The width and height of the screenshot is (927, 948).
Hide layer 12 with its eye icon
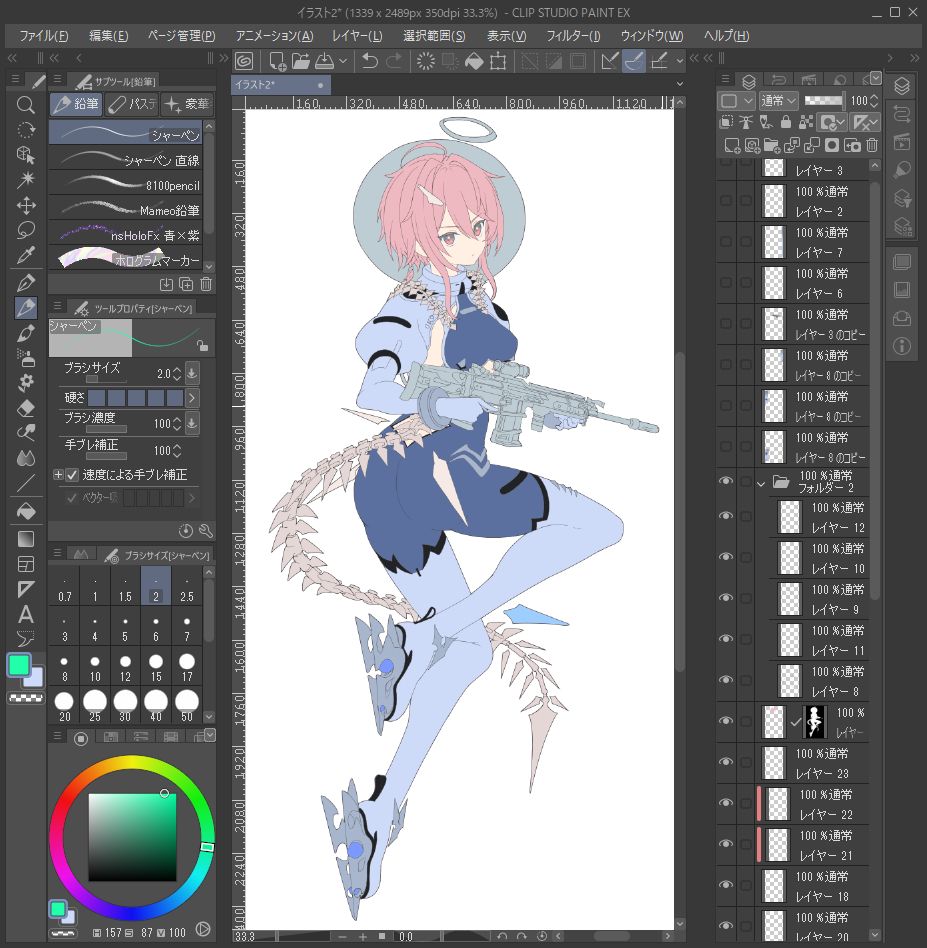point(726,516)
